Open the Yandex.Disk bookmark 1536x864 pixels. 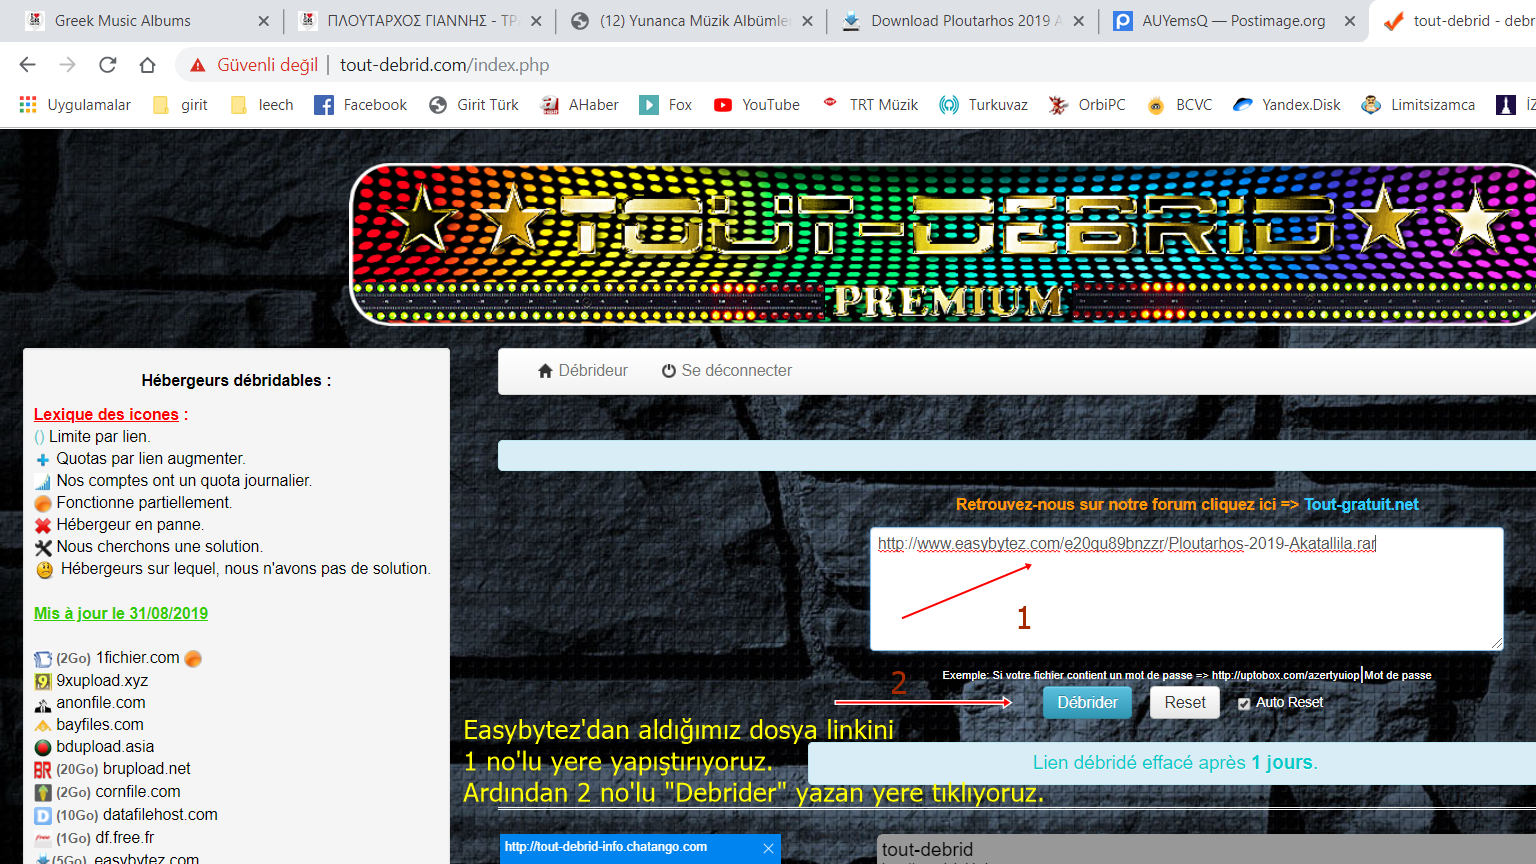1287,105
